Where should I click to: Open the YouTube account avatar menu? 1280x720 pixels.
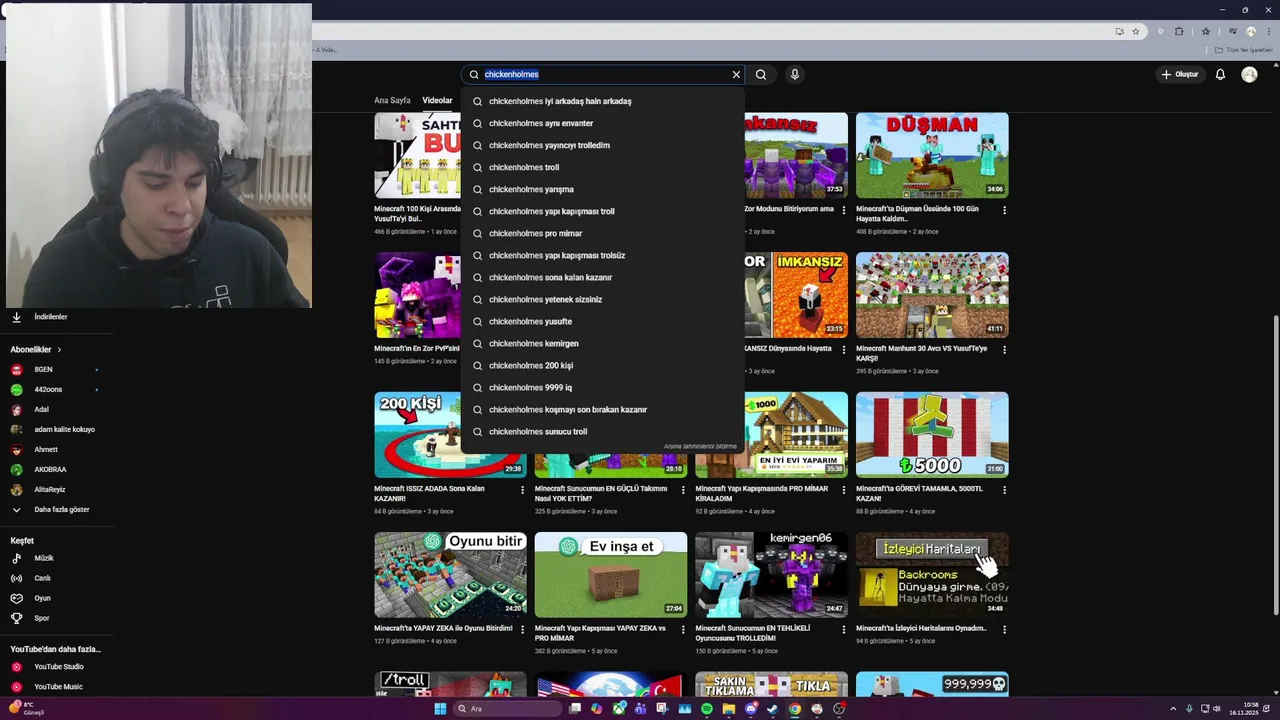coord(1249,74)
